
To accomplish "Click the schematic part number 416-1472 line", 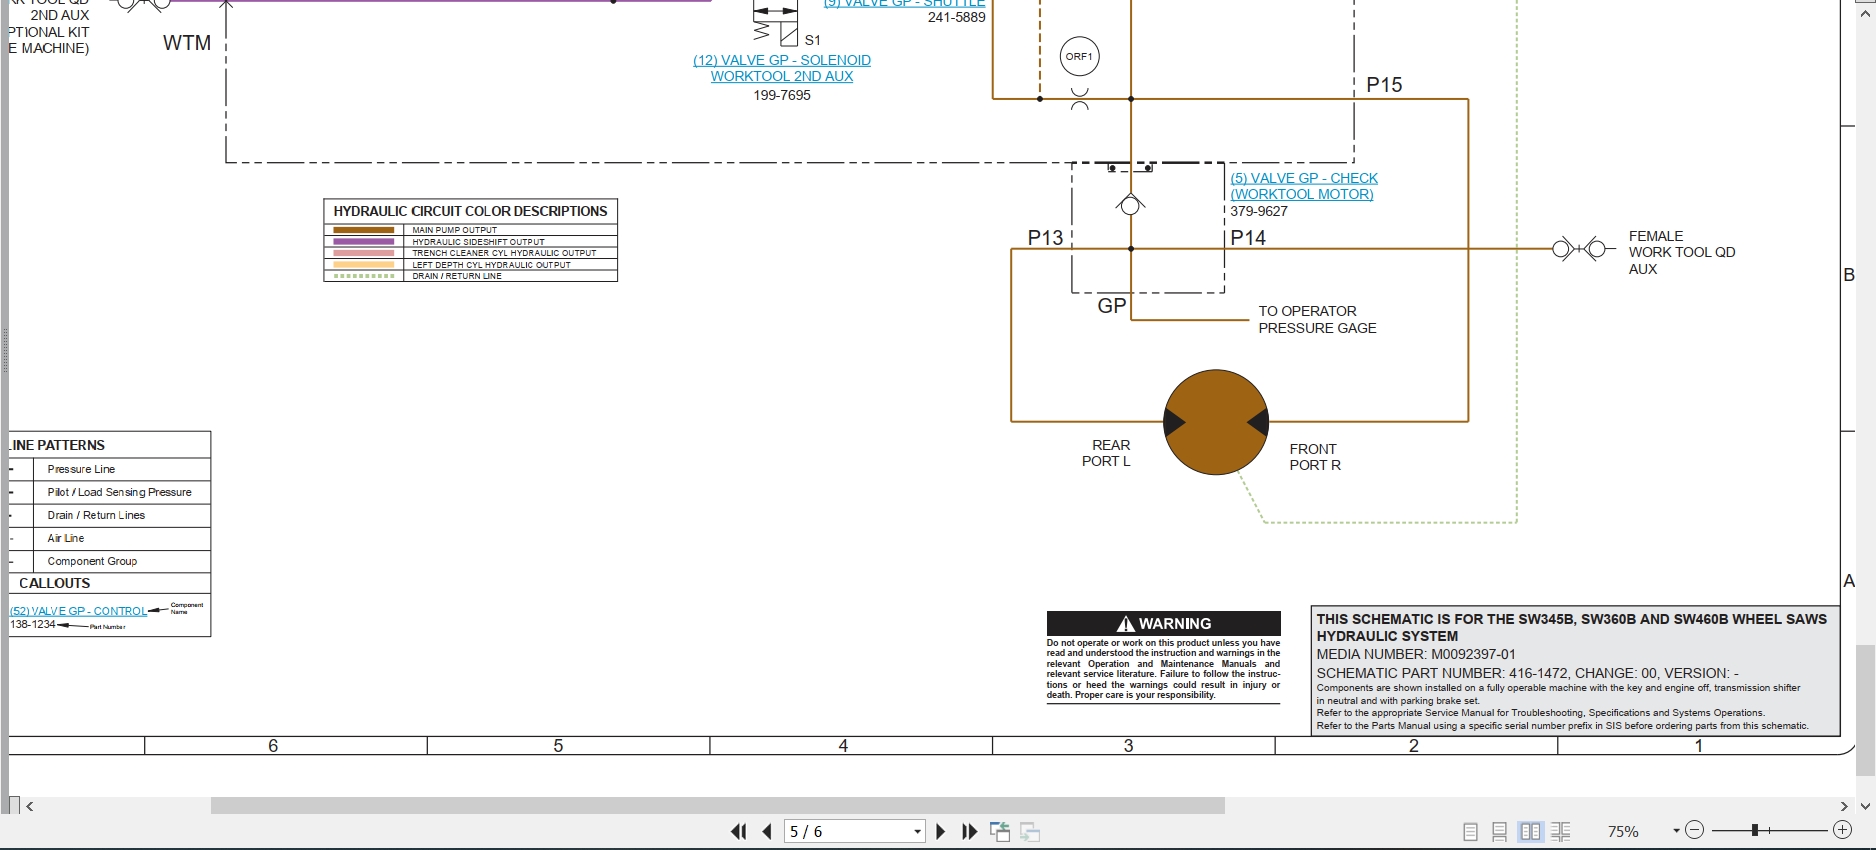I will (x=1527, y=673).
